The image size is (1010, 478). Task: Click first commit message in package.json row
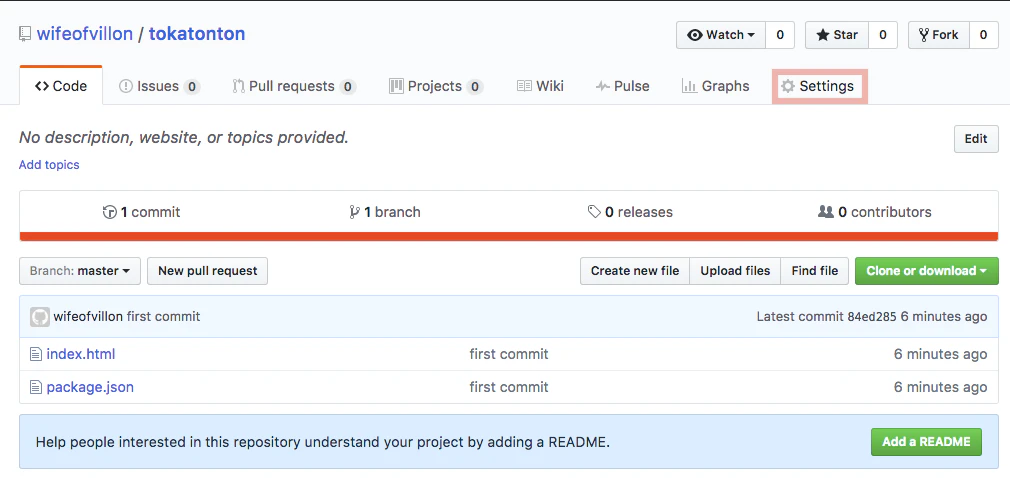pos(509,387)
